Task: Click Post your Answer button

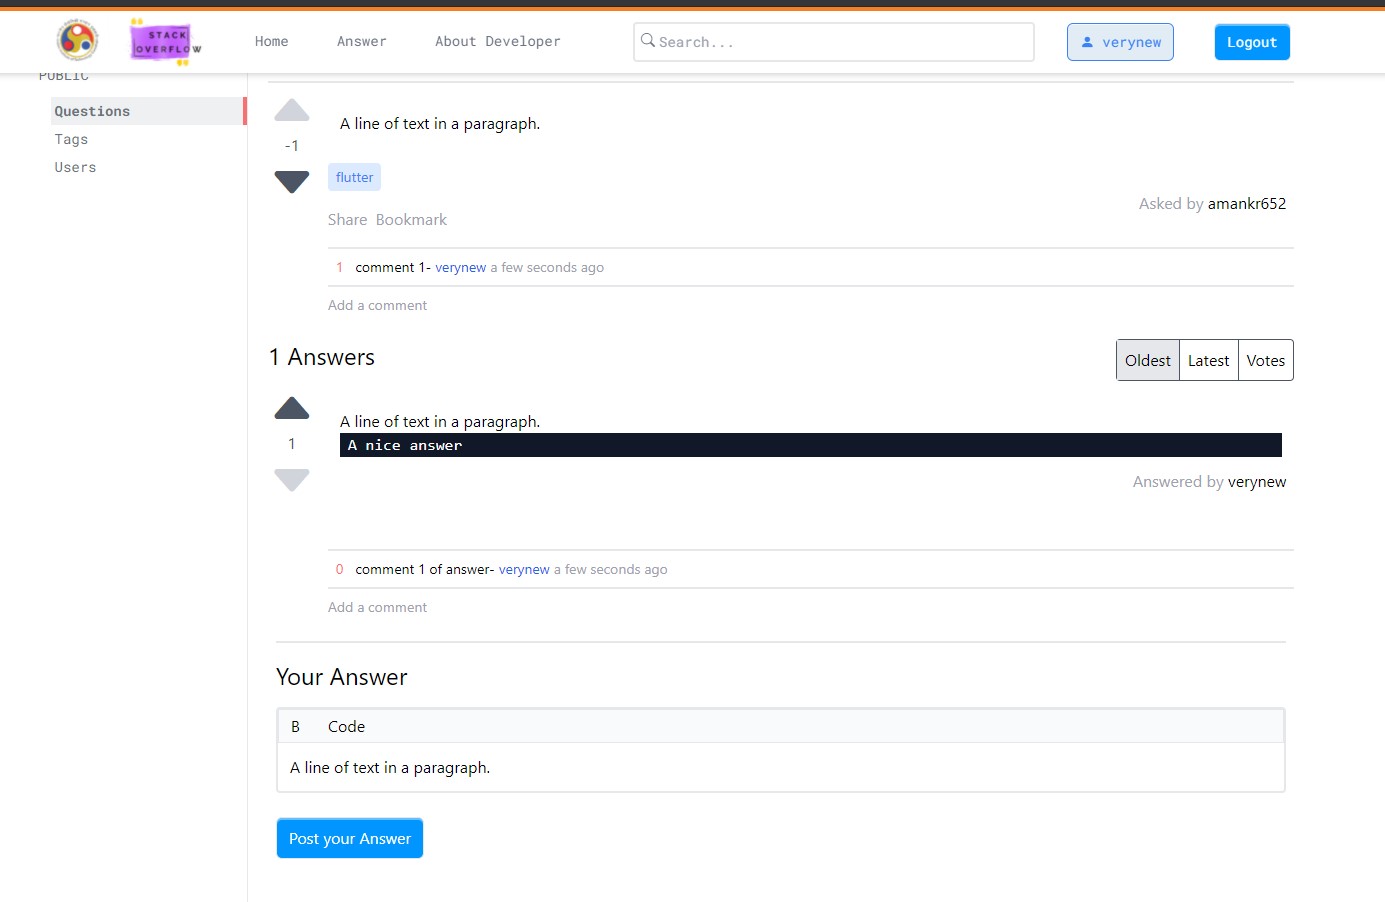Action: pyautogui.click(x=350, y=838)
